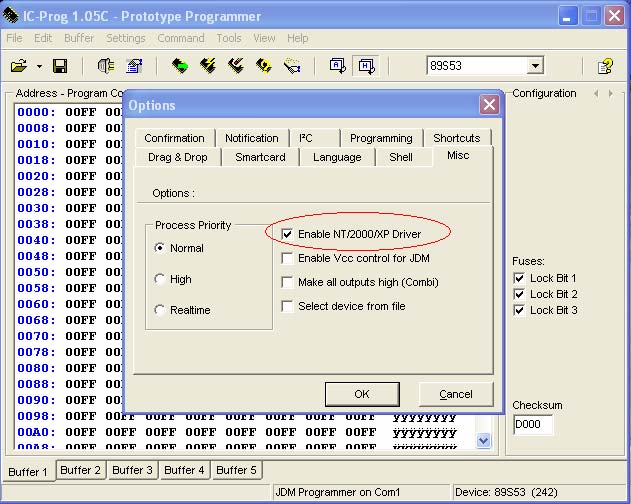Select High process priority
This screenshot has height=504, width=631.
click(173, 279)
